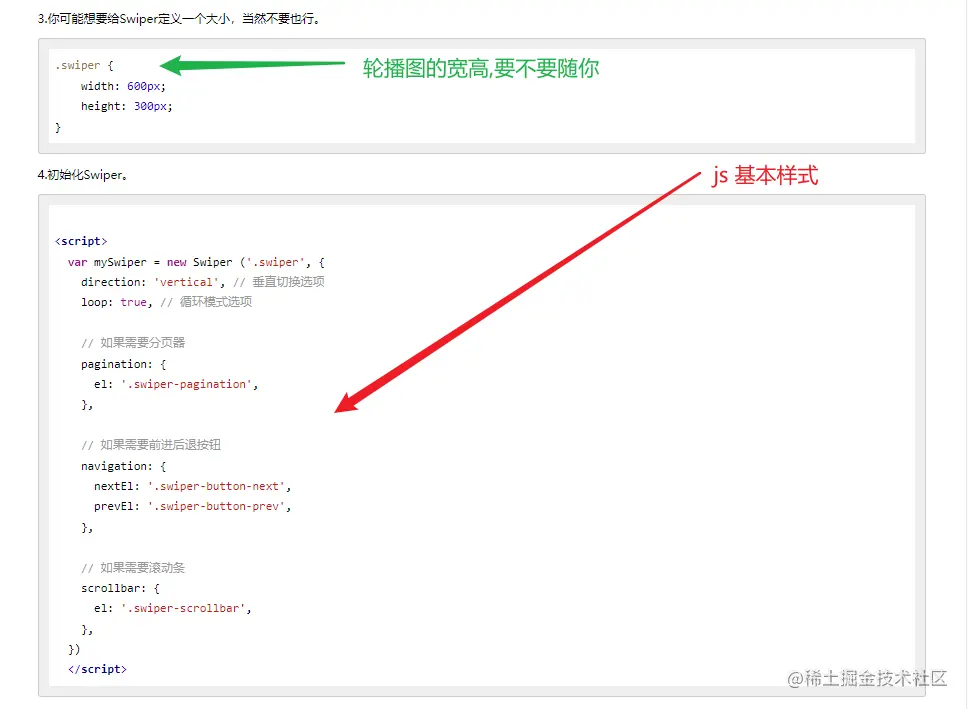Screen dimensions: 968x709
Task: Click the '// 如果需要滚动条' comment
Action: pos(133,568)
